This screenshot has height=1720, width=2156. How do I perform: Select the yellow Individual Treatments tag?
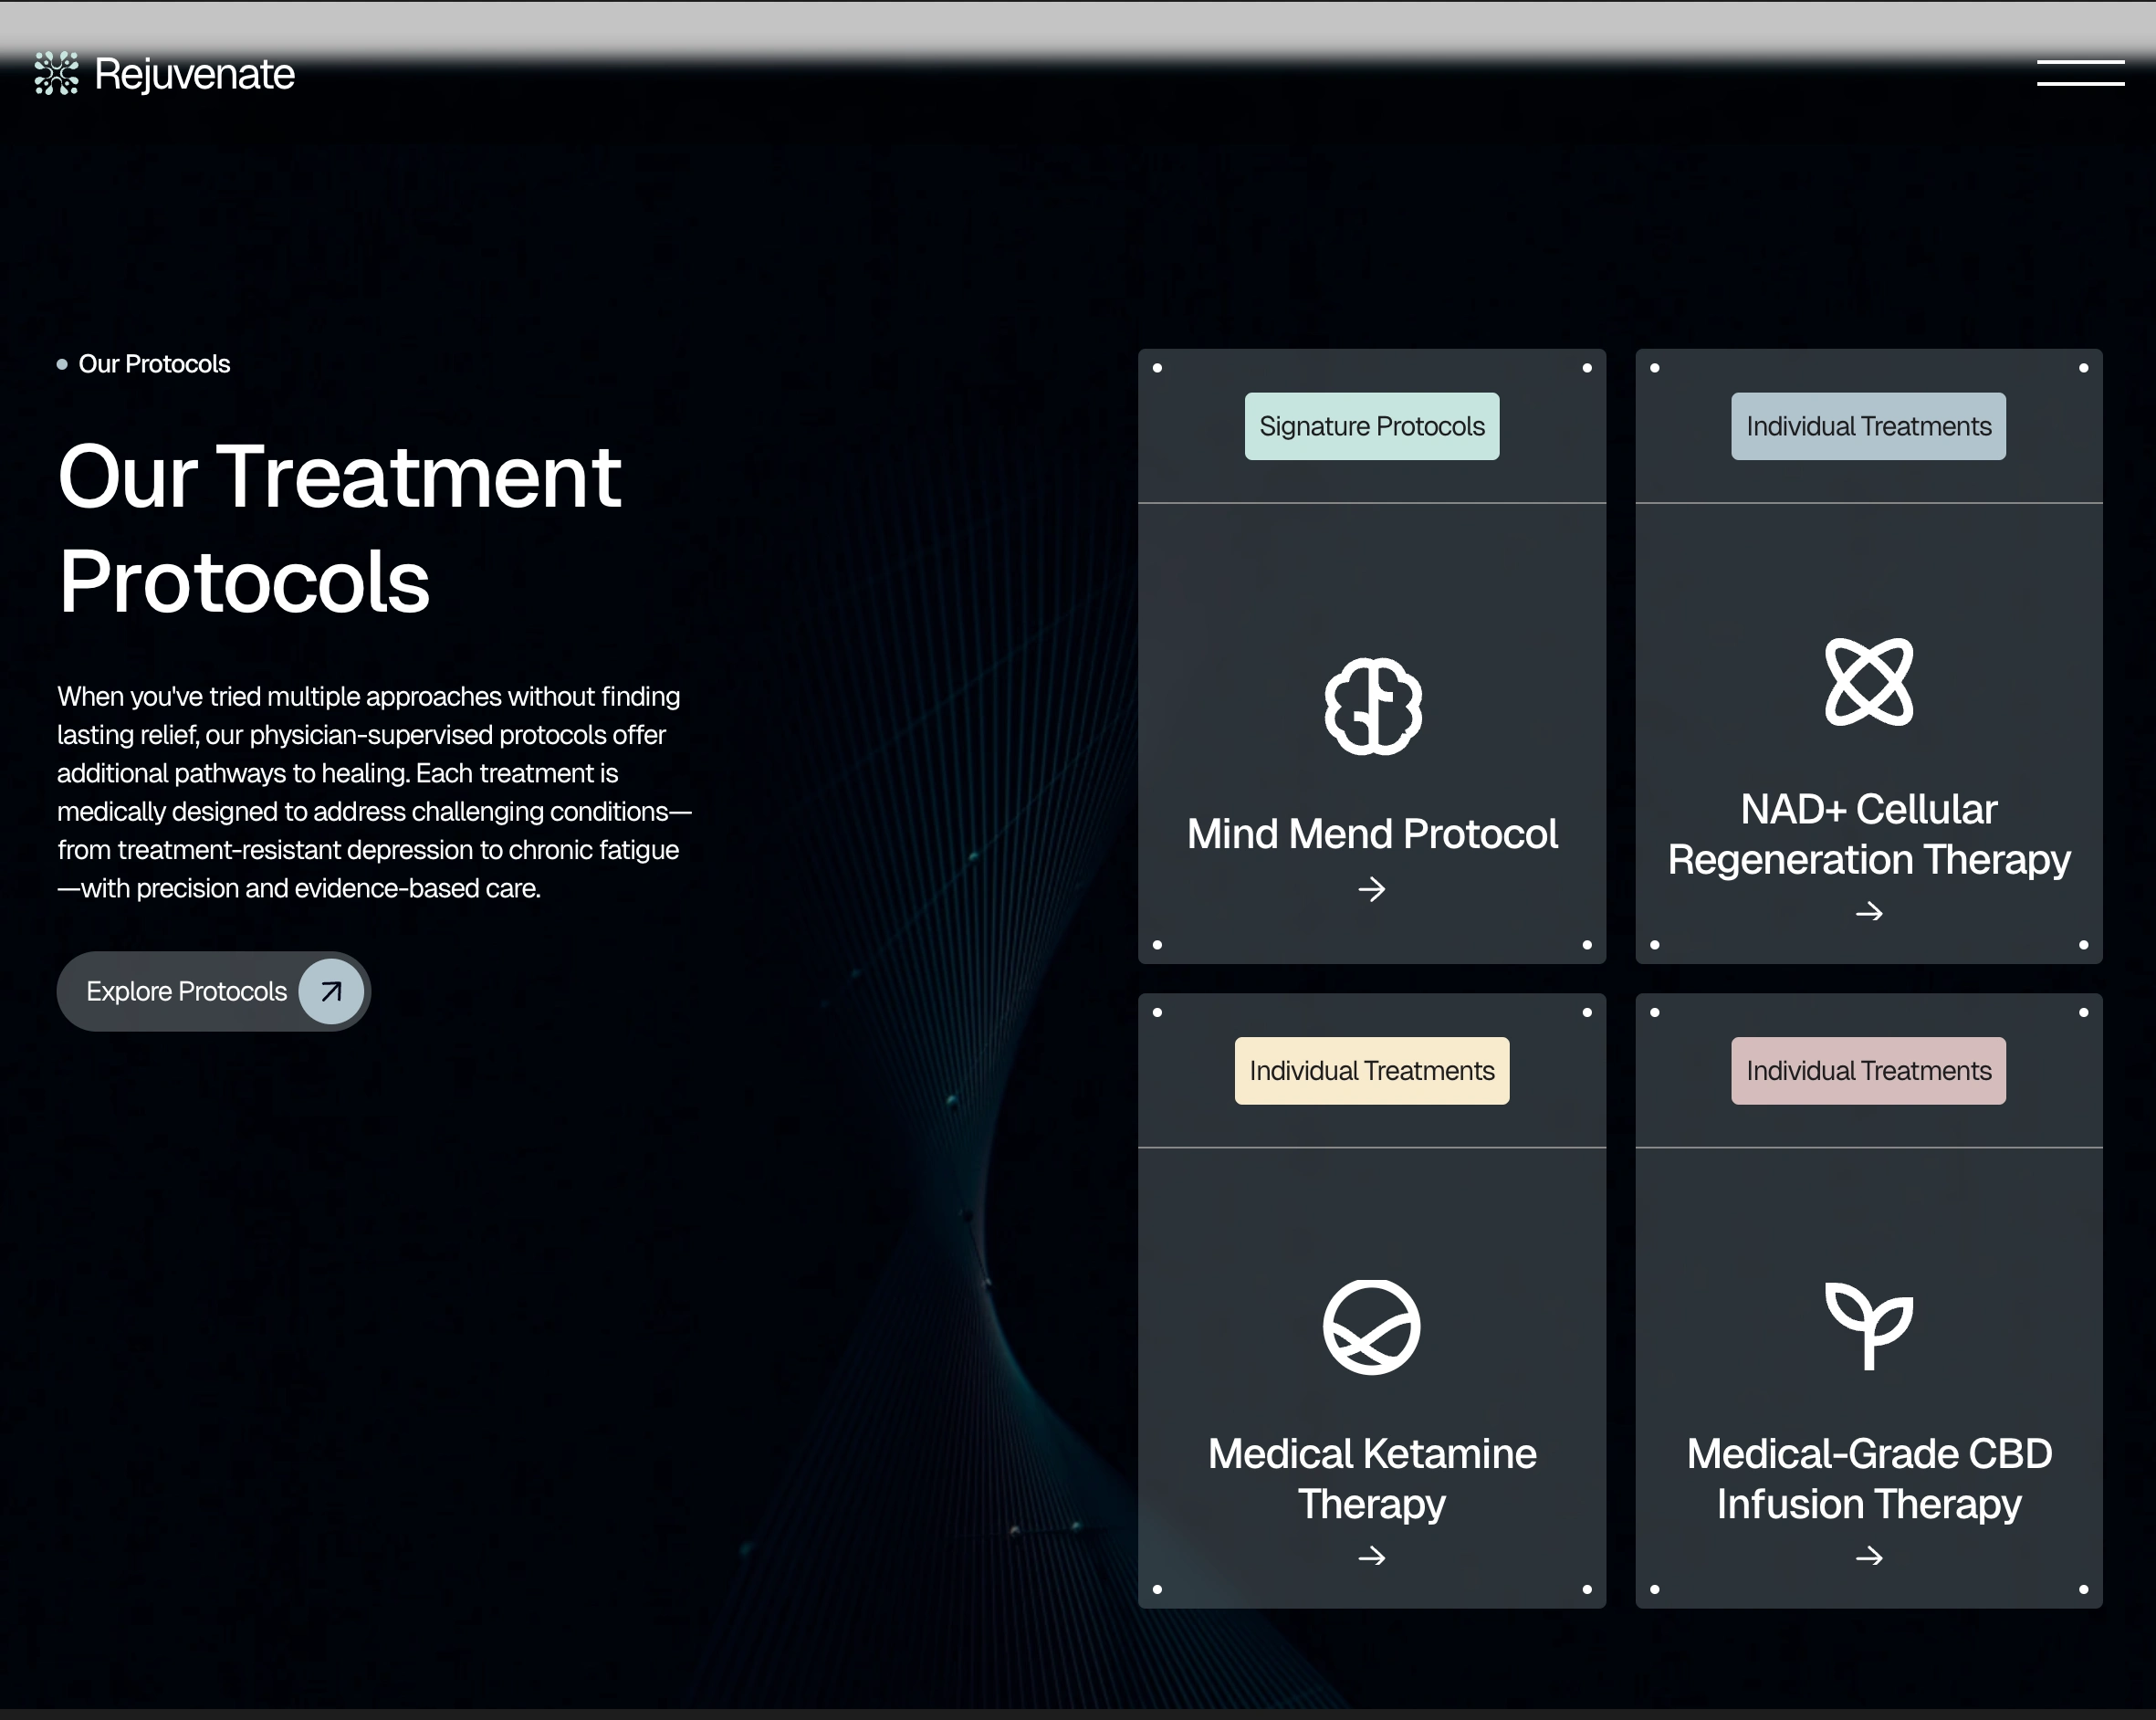click(1371, 1070)
